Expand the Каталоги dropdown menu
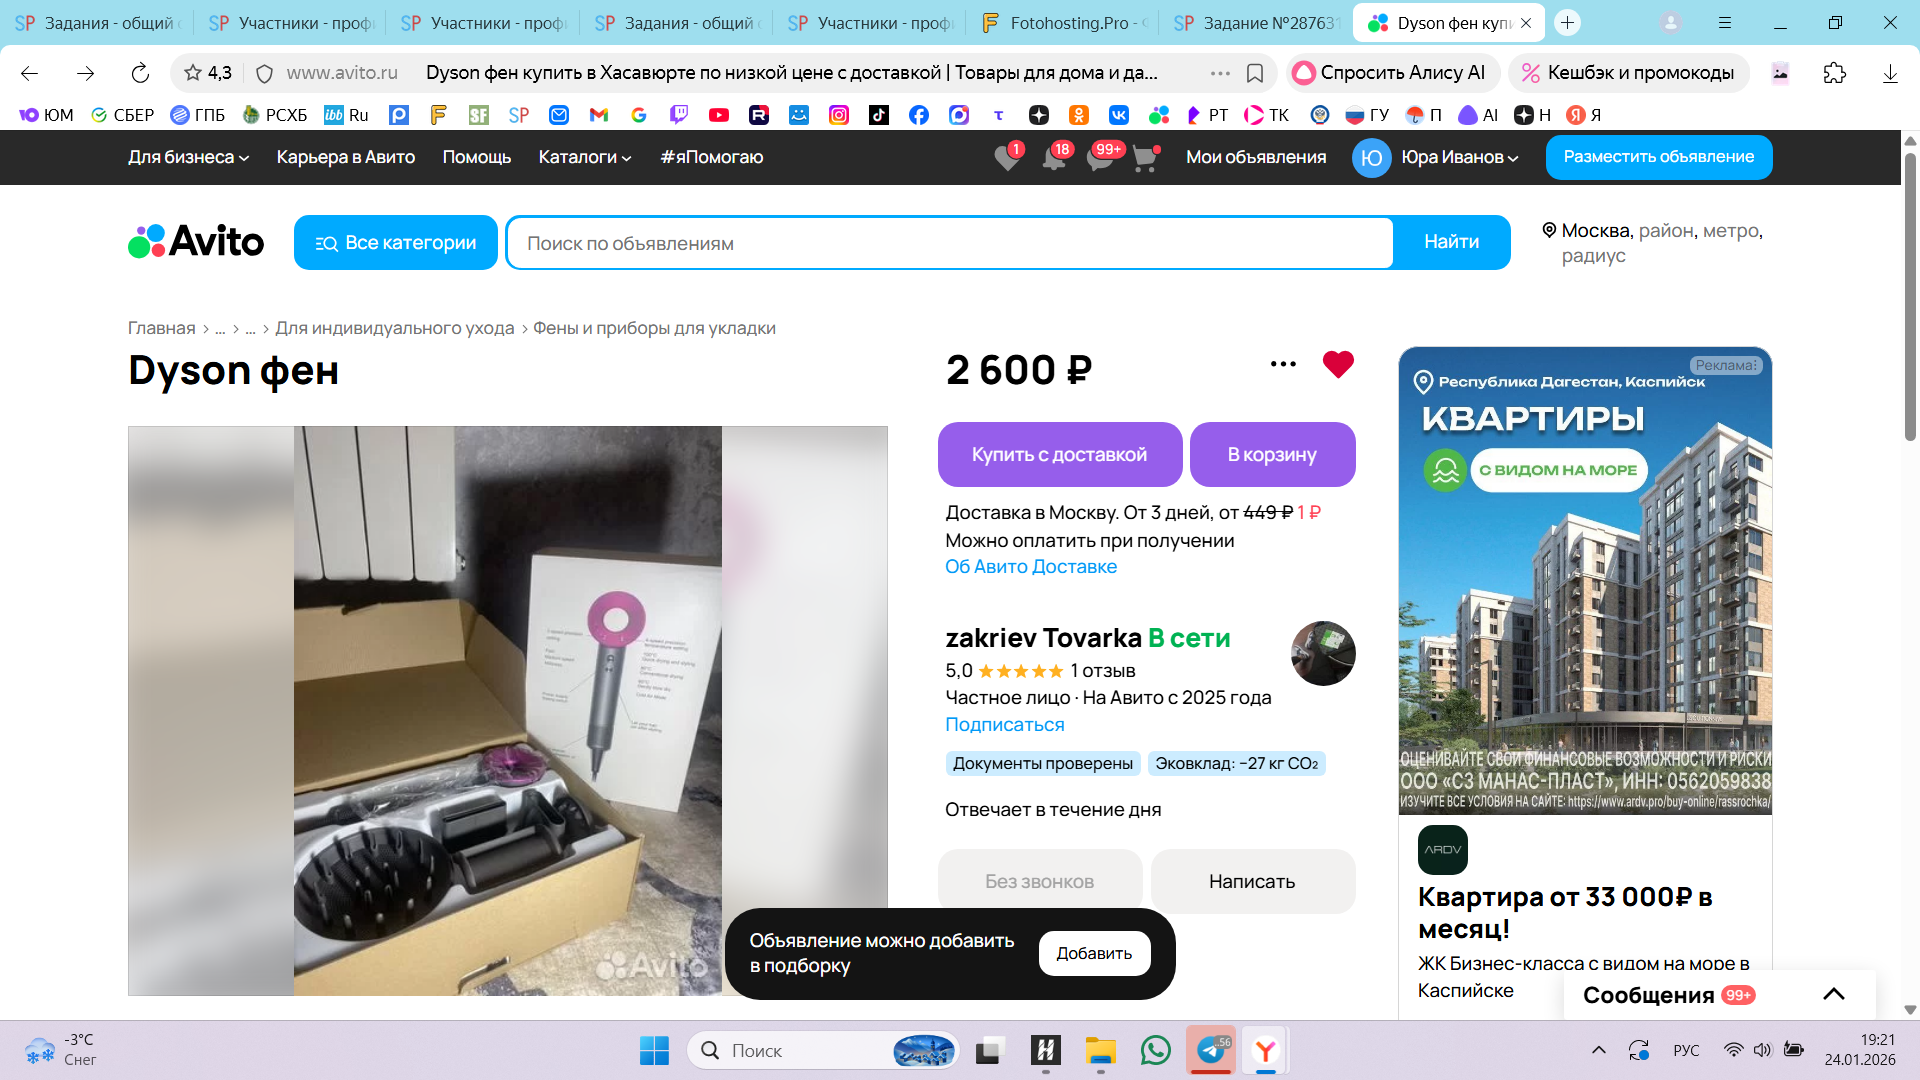 click(584, 157)
